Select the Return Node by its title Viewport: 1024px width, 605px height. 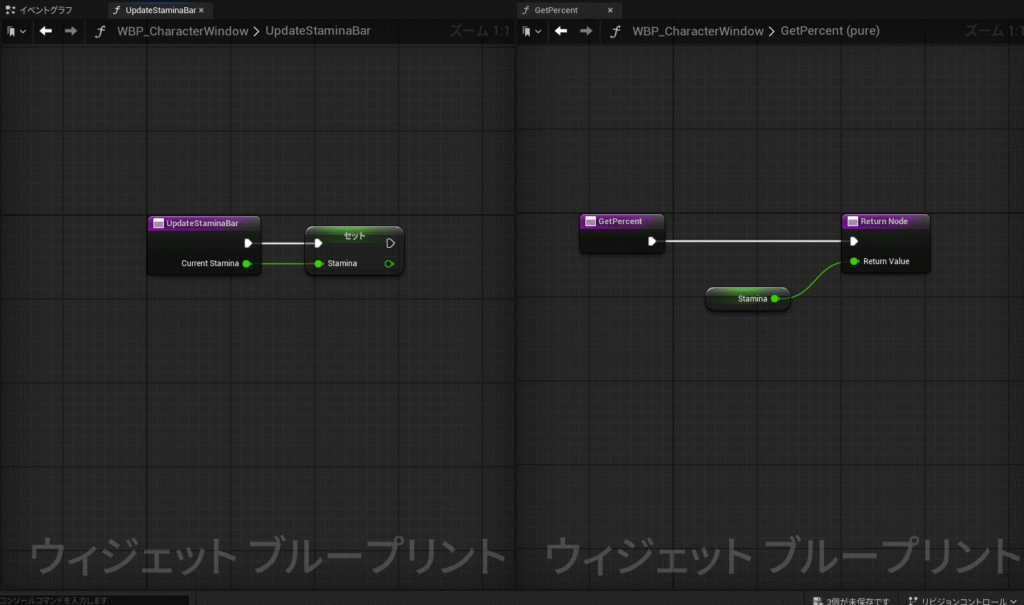tap(886, 221)
